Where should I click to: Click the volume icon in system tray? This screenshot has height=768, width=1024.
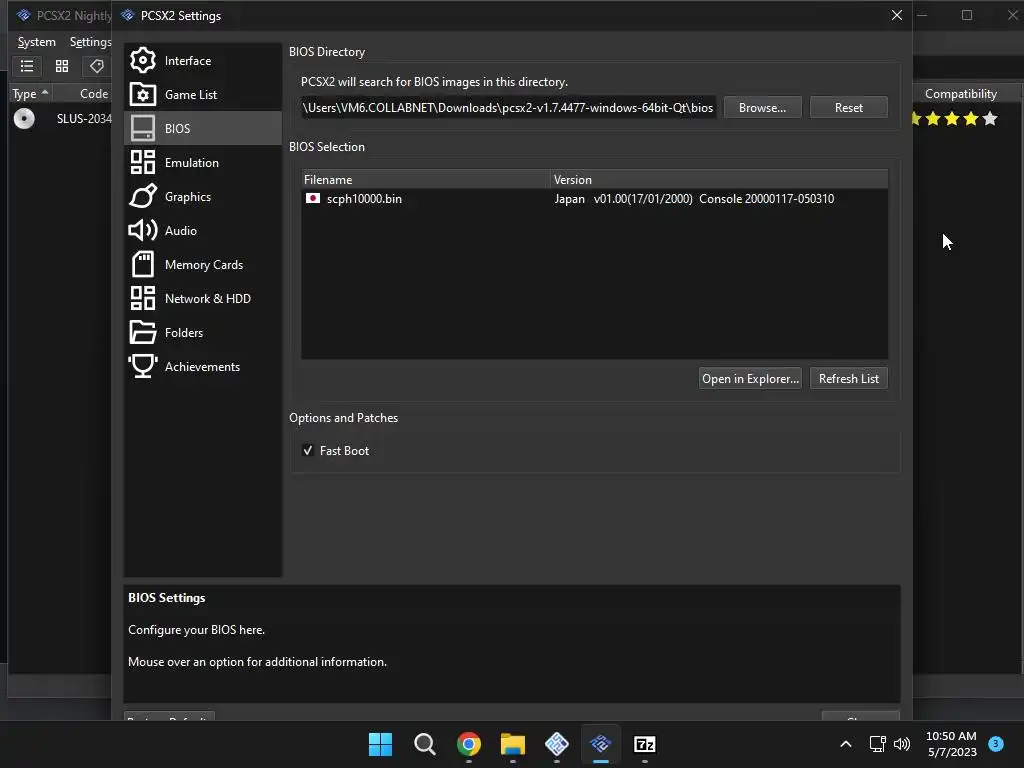click(x=902, y=744)
